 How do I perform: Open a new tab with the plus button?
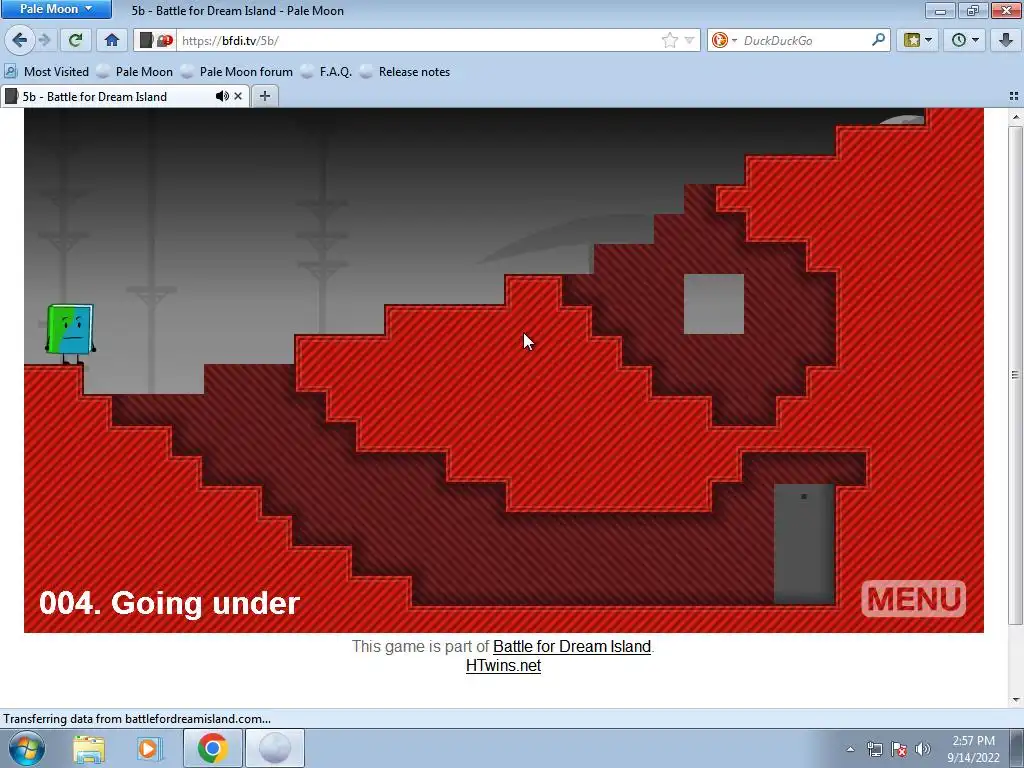[x=264, y=96]
